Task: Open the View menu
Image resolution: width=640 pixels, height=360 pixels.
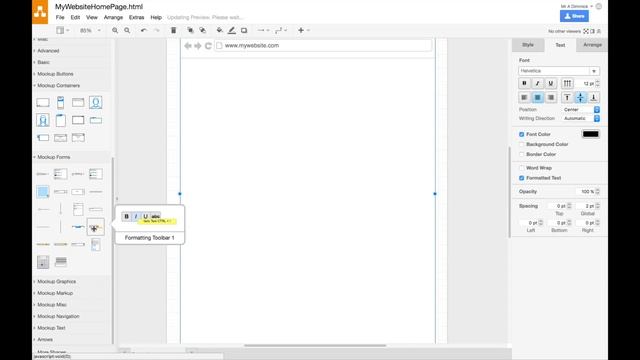Action: pos(92,18)
